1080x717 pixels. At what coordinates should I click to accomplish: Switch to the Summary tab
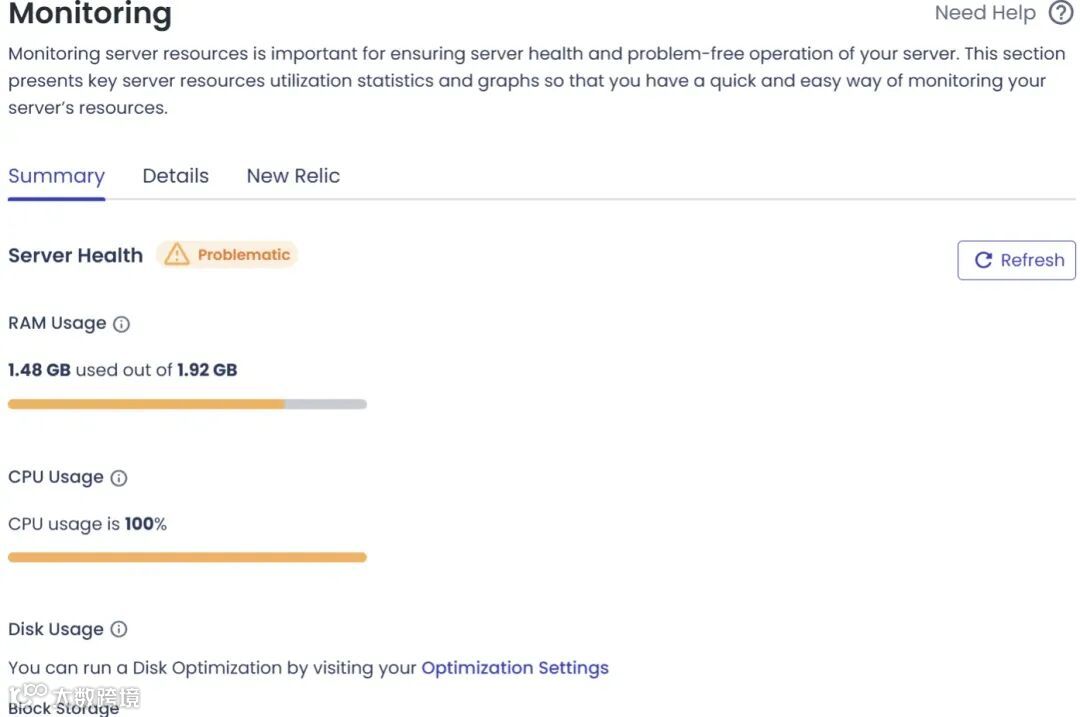tap(56, 176)
